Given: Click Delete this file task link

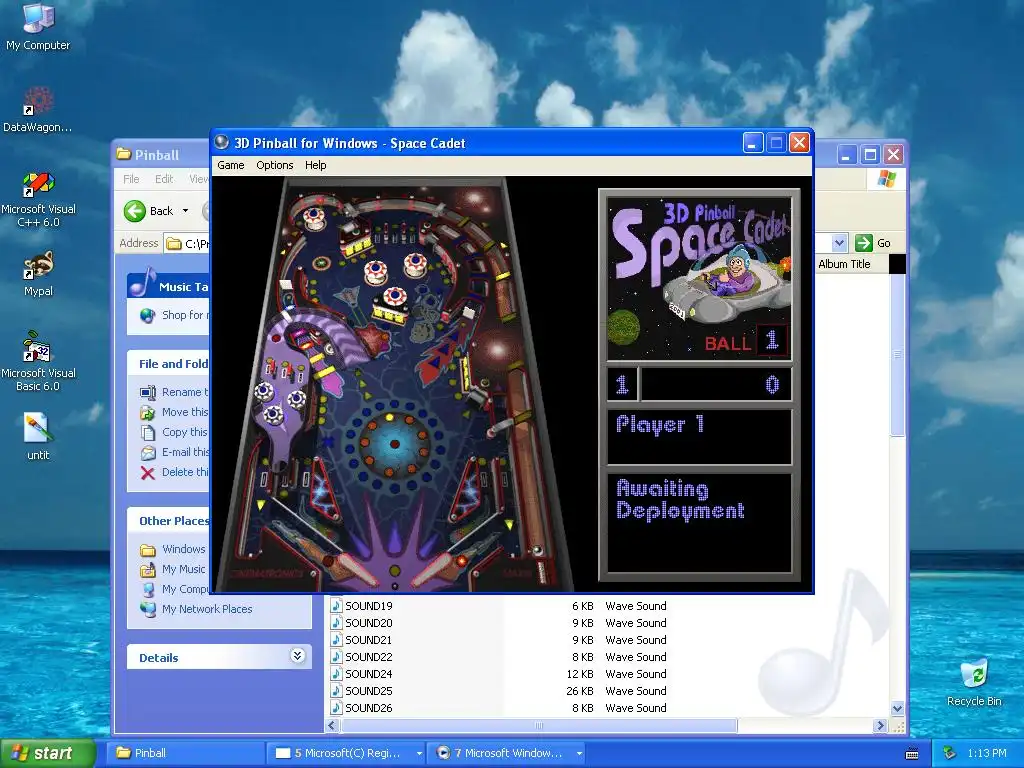Looking at the screenshot, I should click(185, 472).
